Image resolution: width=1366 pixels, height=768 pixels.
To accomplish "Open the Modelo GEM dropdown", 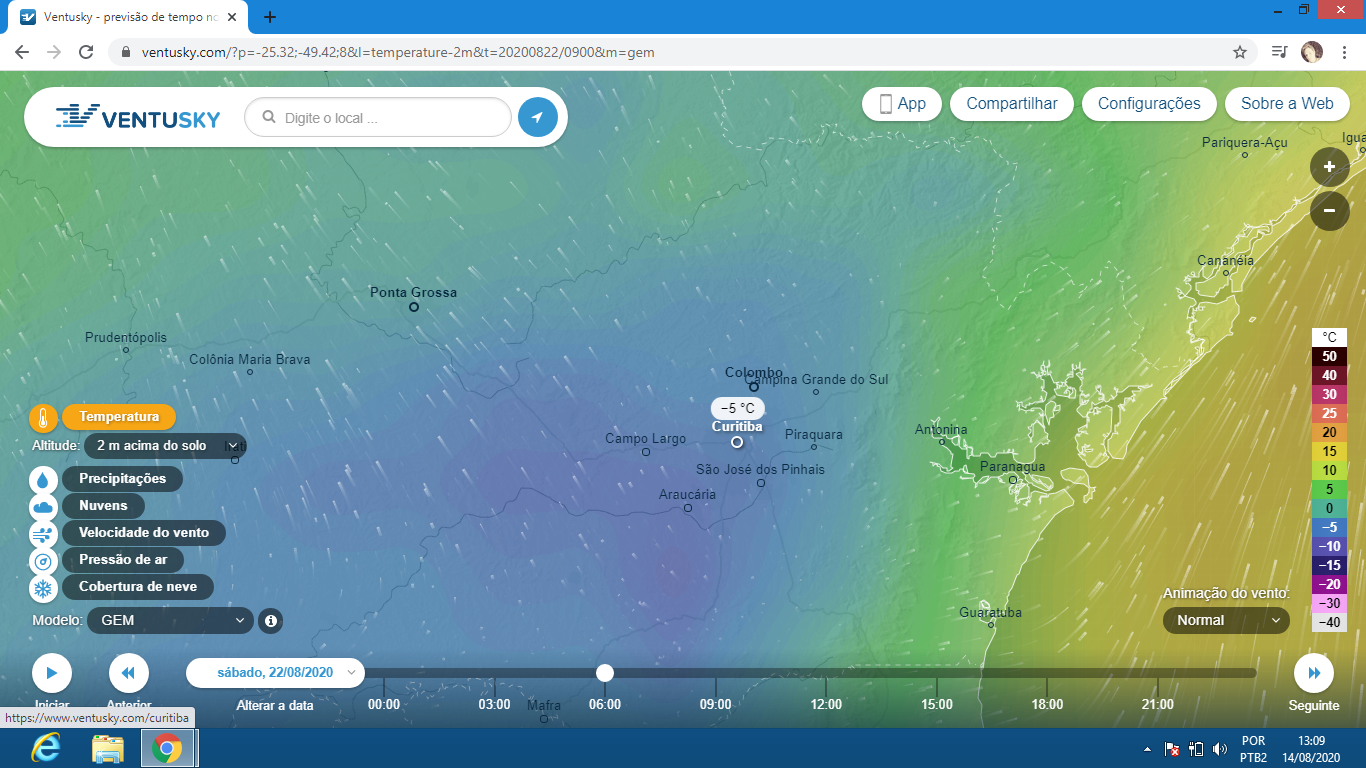I will pos(170,621).
